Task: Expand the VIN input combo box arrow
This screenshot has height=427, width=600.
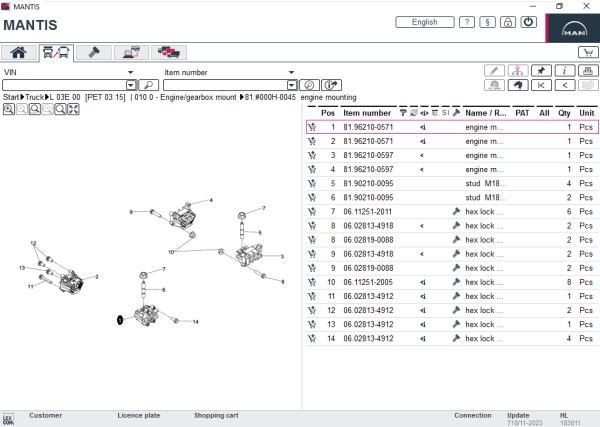Action: pos(131,85)
